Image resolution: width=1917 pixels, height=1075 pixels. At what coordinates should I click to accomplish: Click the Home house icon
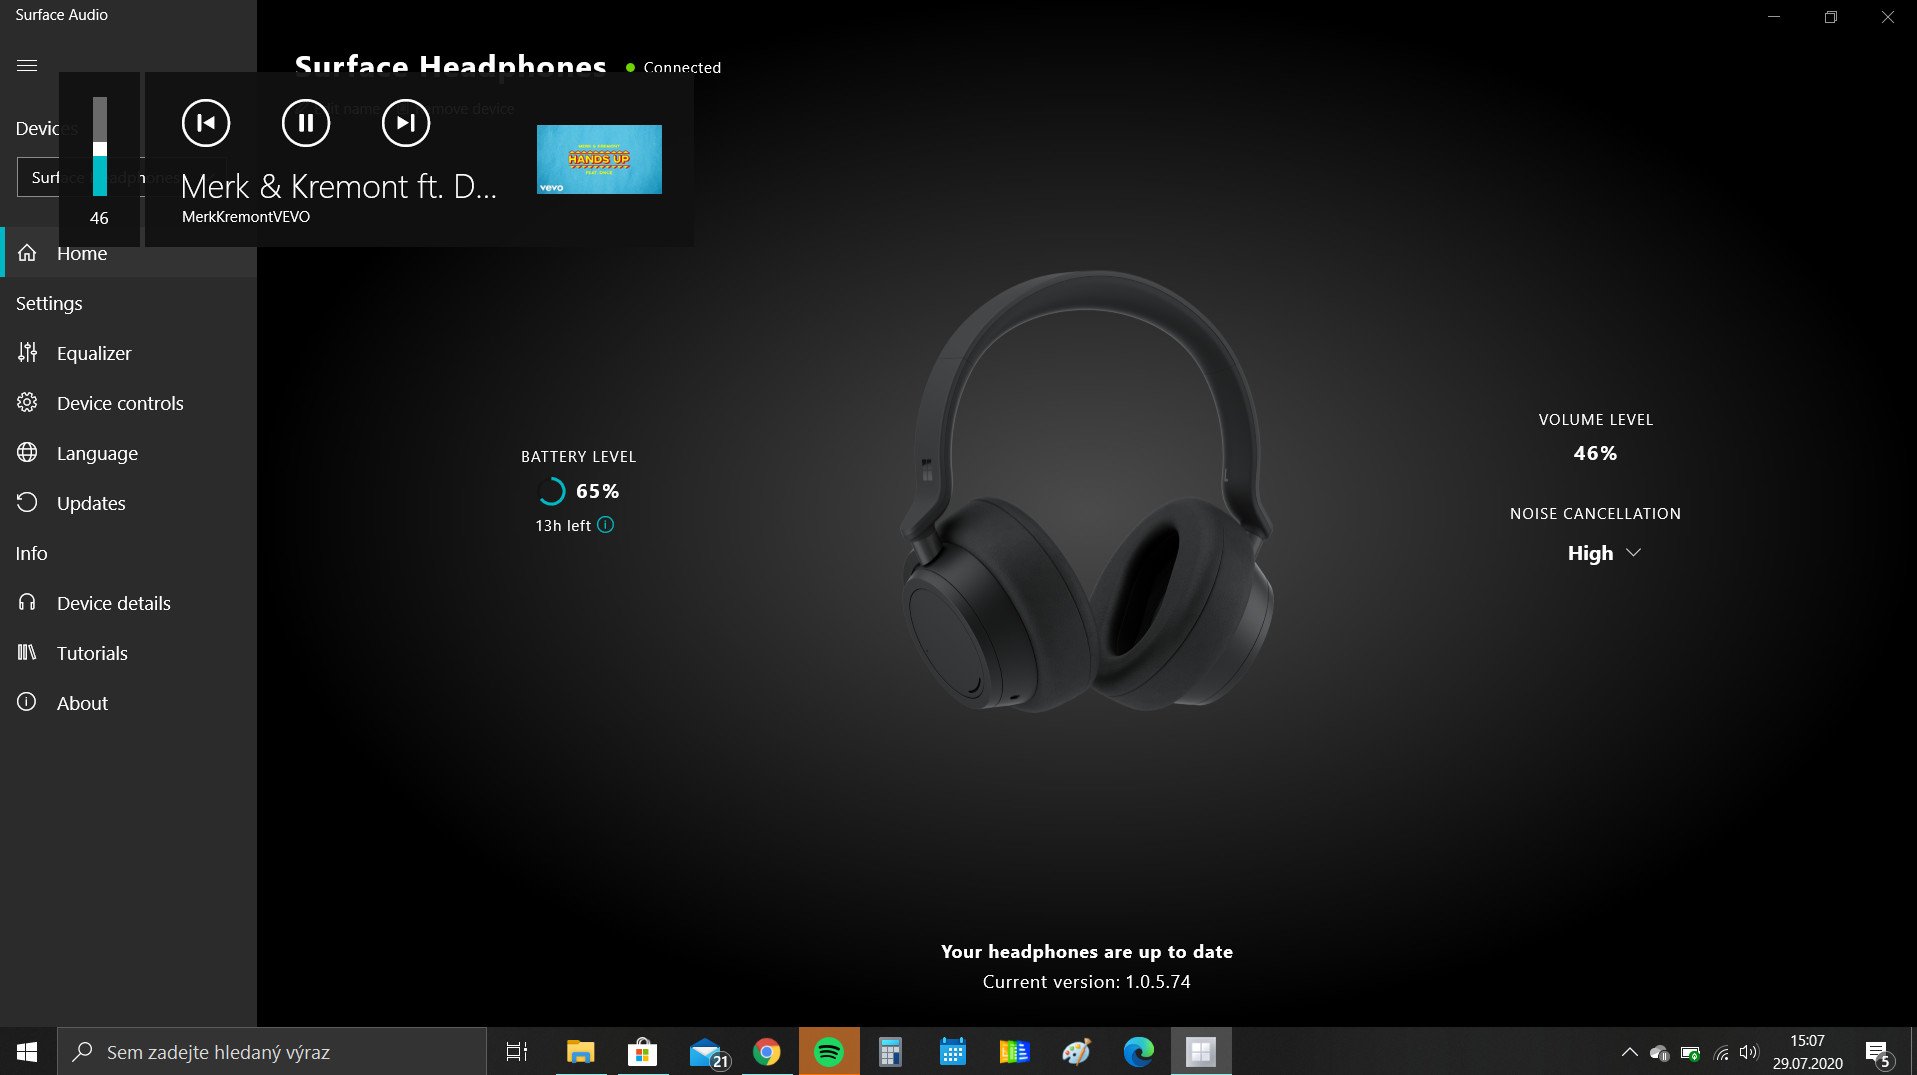(27, 252)
